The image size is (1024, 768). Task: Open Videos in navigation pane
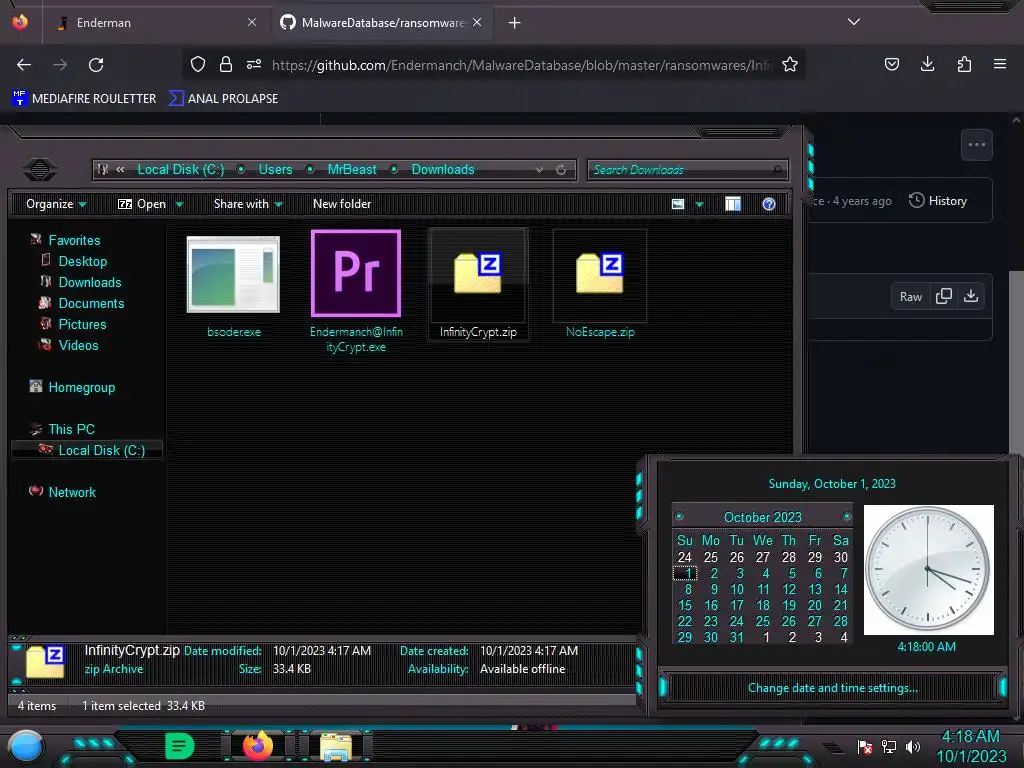[x=78, y=345]
